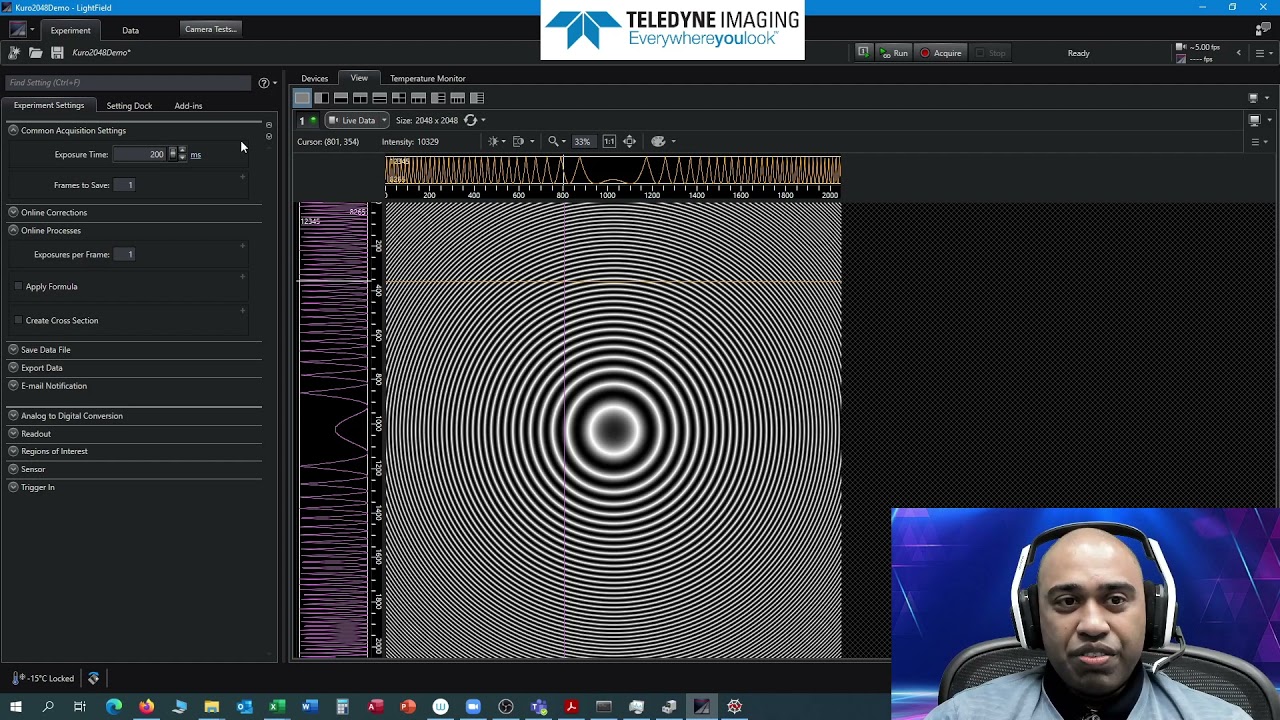Open an experiment with the folder icon
The width and height of the screenshot is (1280, 720).
coord(35,52)
